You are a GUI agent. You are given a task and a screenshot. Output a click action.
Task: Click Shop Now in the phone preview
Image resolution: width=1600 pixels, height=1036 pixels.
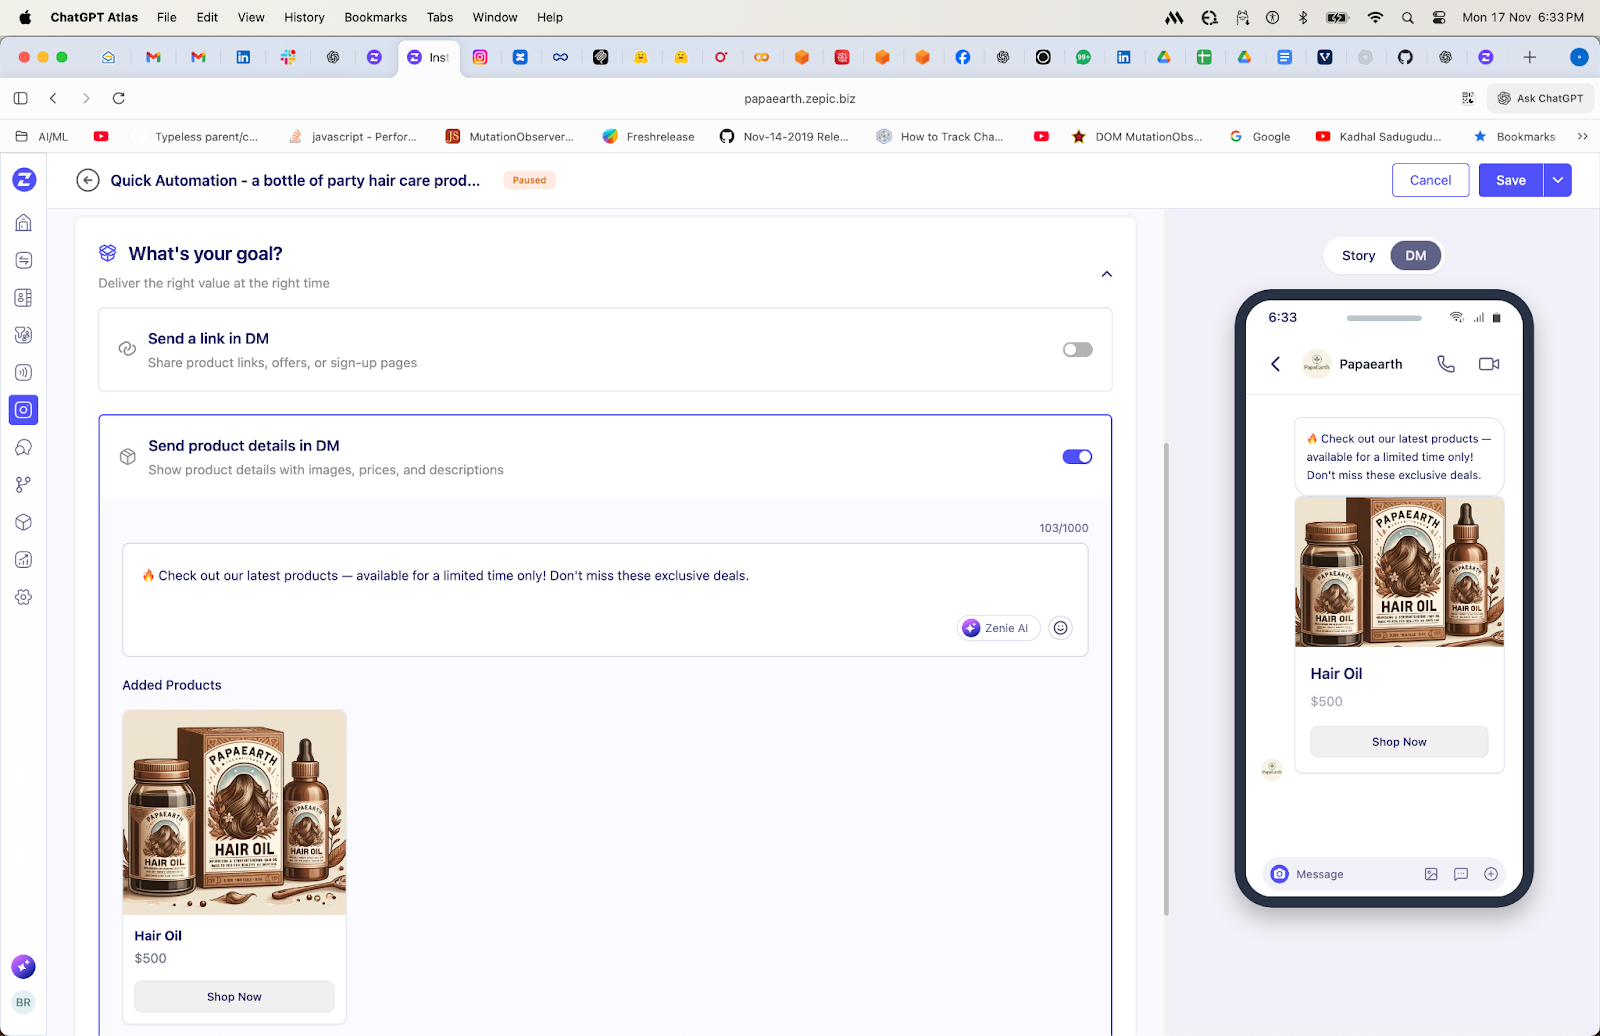coord(1399,742)
